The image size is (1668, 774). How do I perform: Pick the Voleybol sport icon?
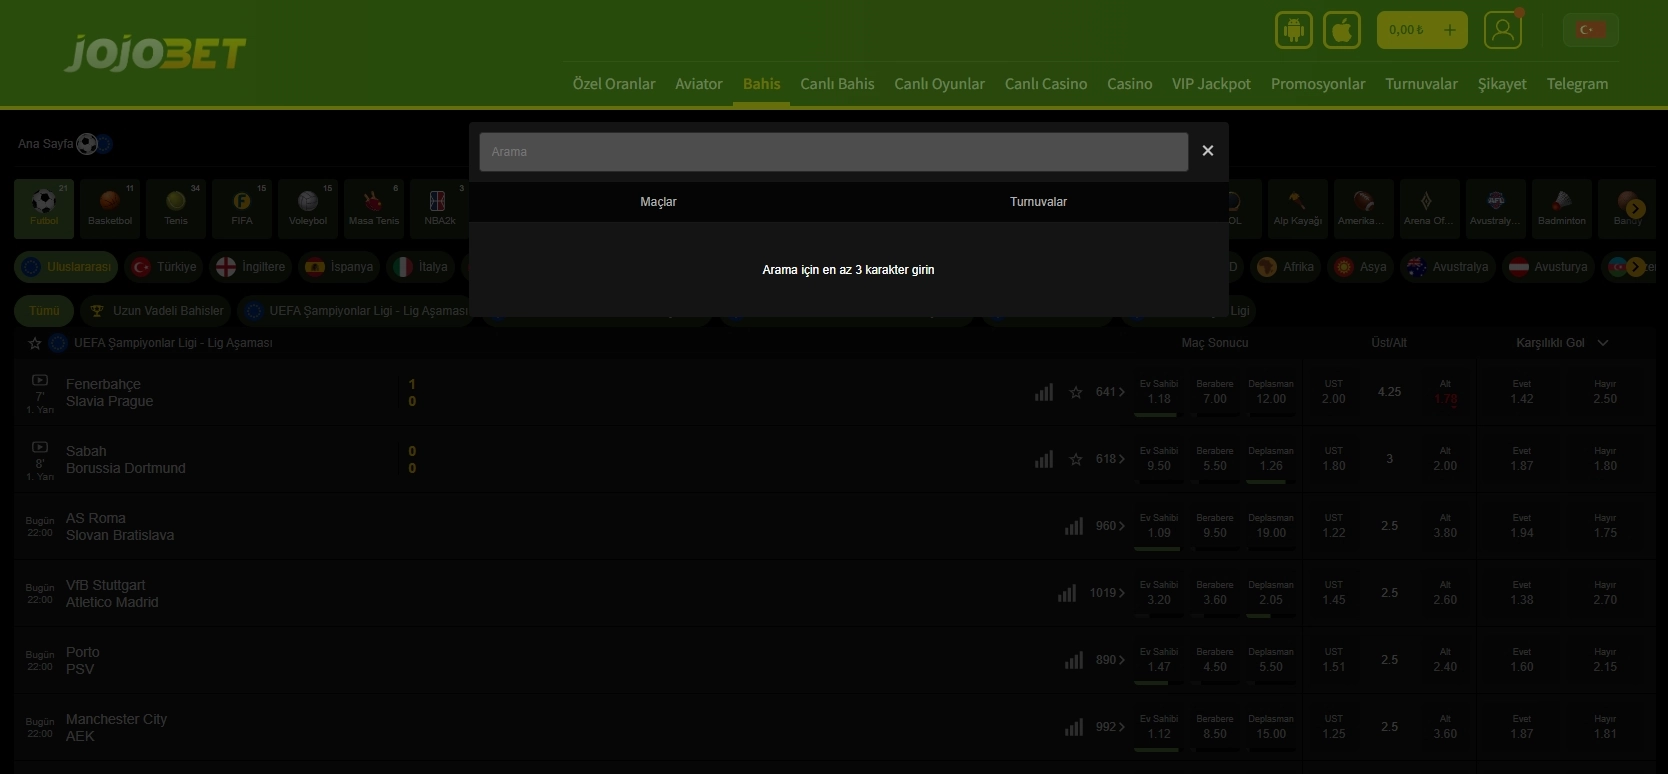pyautogui.click(x=308, y=209)
